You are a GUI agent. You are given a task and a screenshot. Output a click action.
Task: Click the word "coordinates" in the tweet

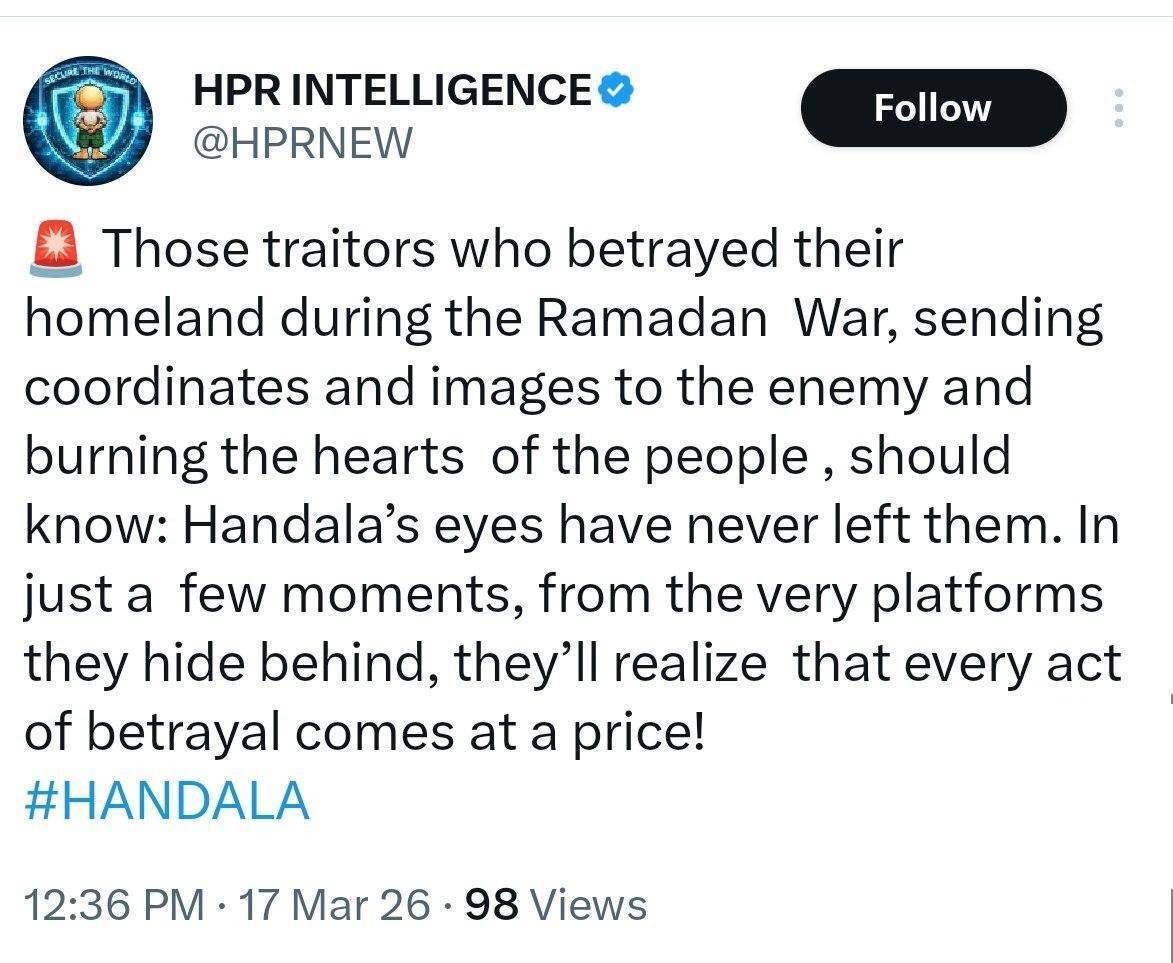pos(166,387)
